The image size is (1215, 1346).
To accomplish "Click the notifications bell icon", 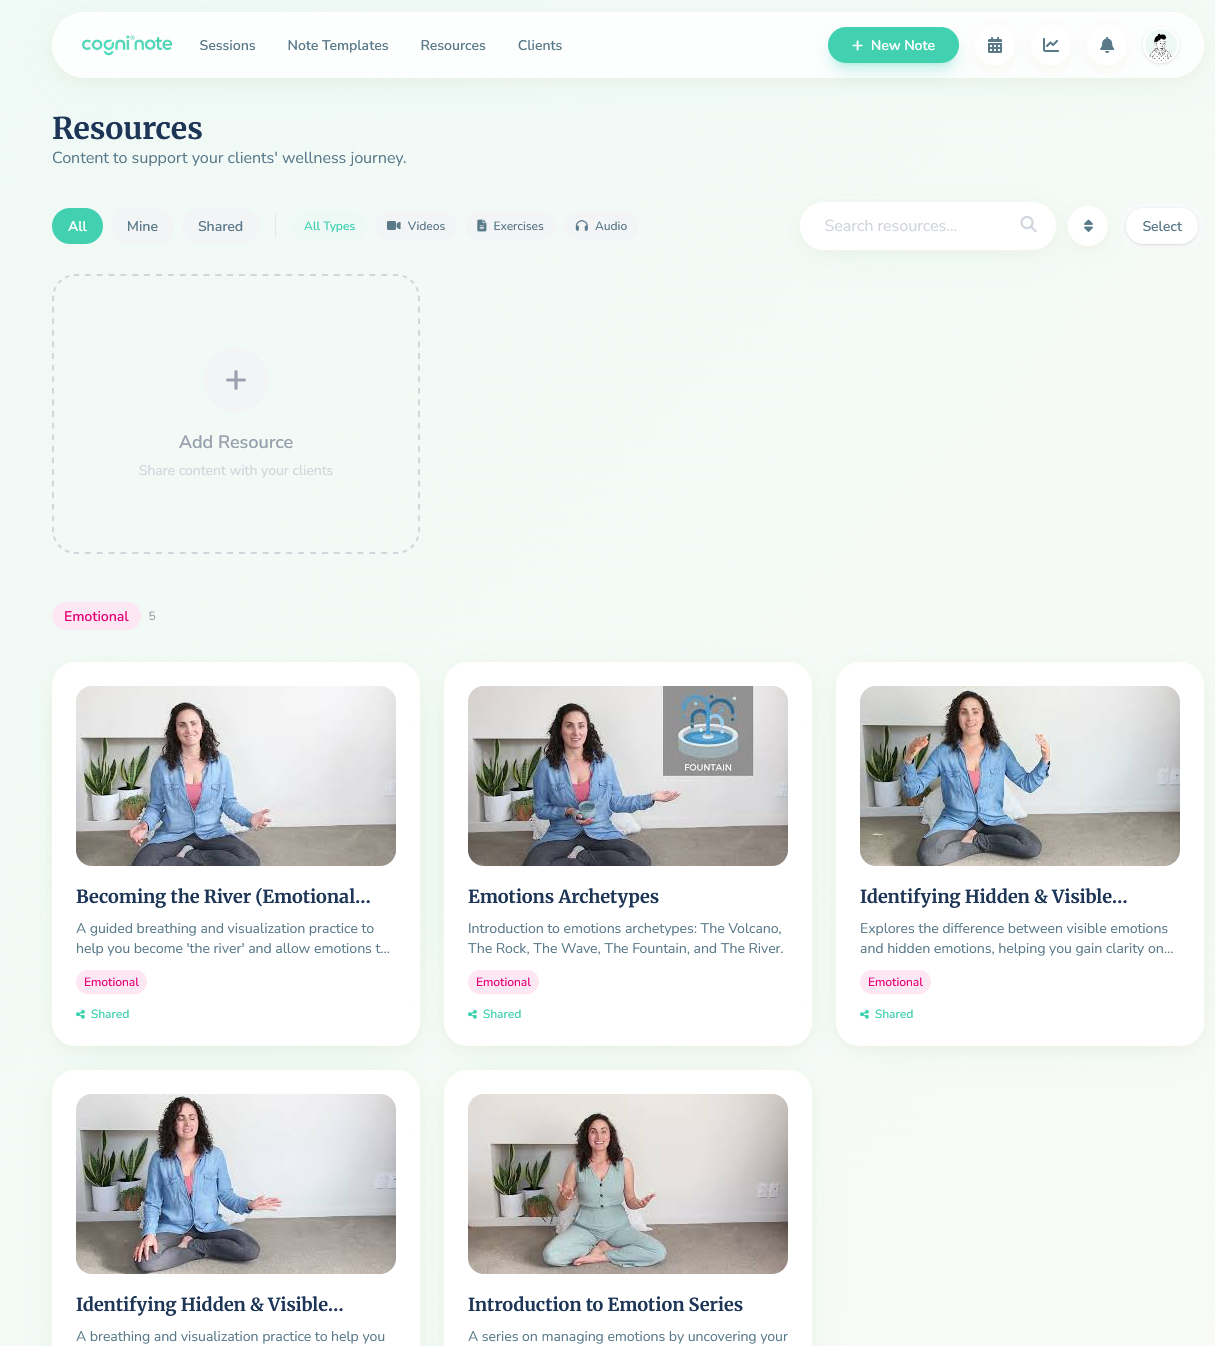I will point(1106,45).
